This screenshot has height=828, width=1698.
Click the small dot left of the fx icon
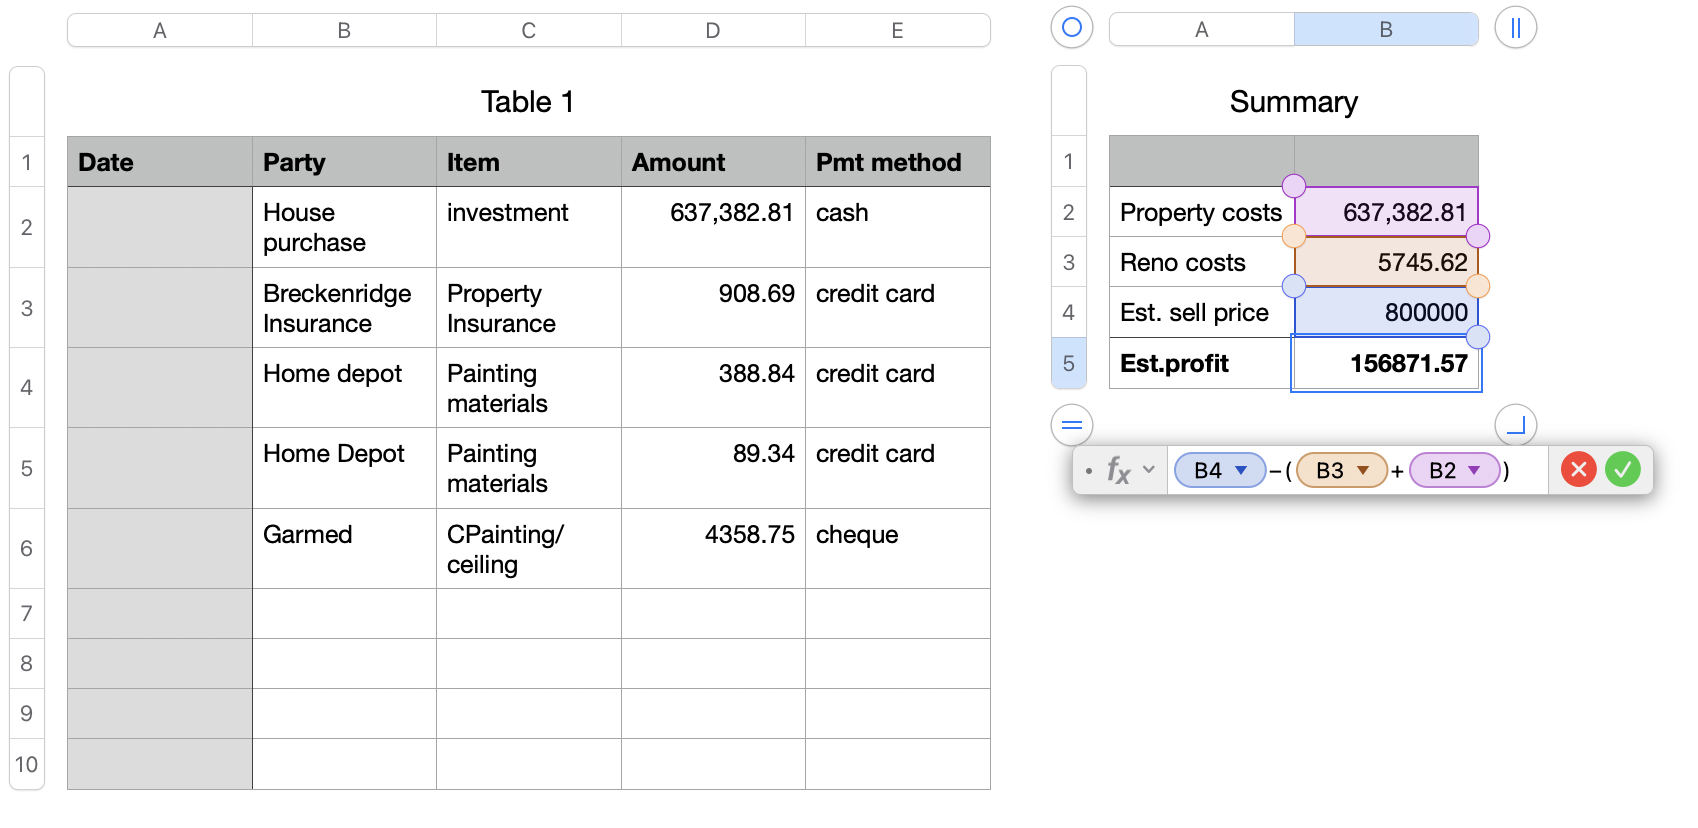pos(1089,470)
